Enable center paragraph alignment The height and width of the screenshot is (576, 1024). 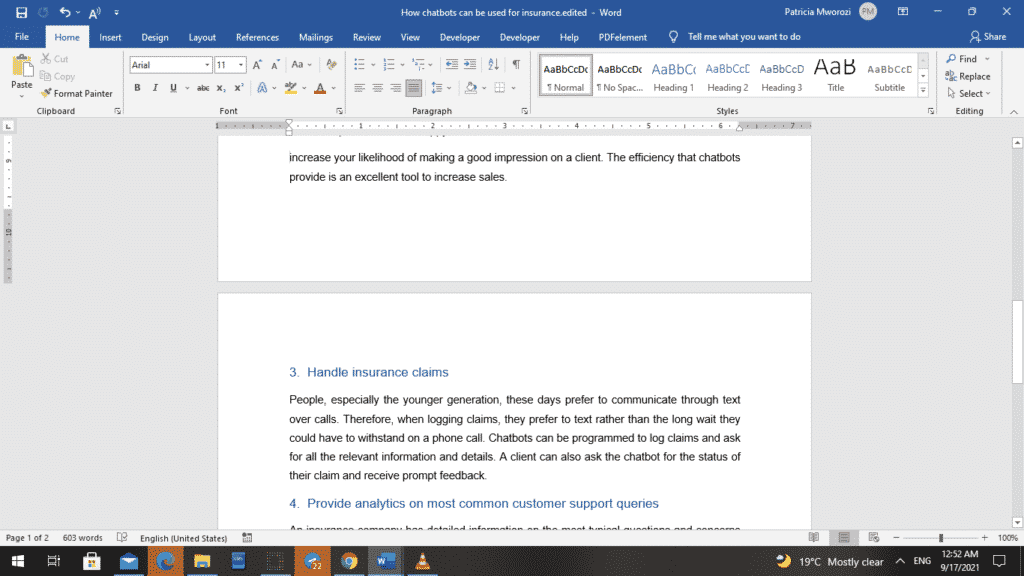[x=377, y=86]
